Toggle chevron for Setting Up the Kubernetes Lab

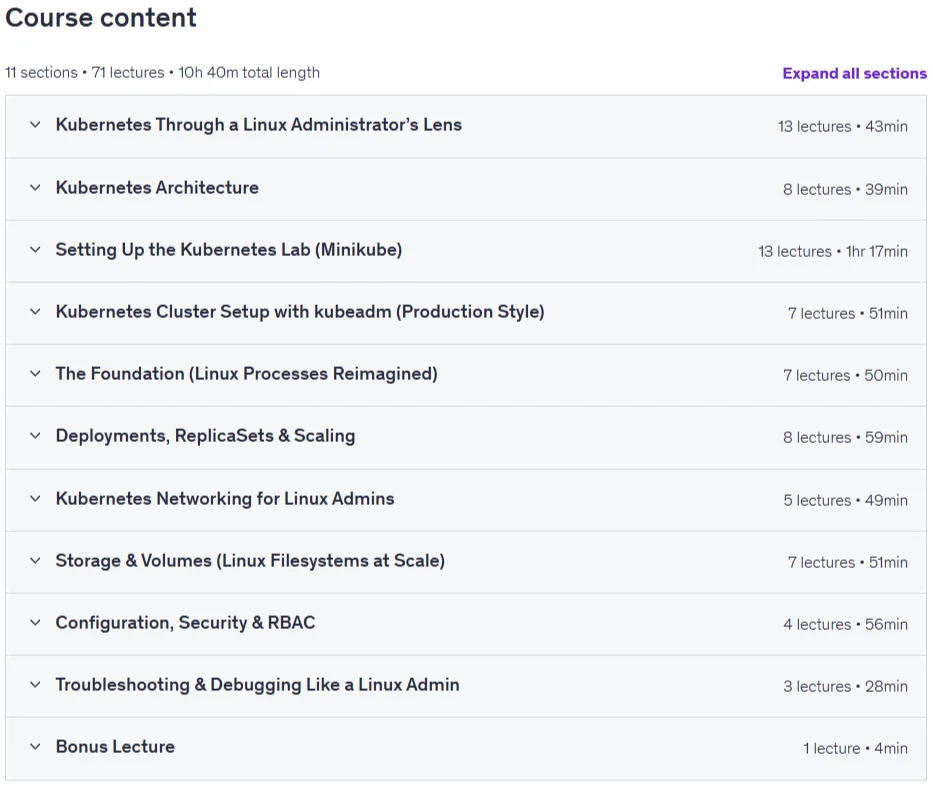[x=35, y=250]
